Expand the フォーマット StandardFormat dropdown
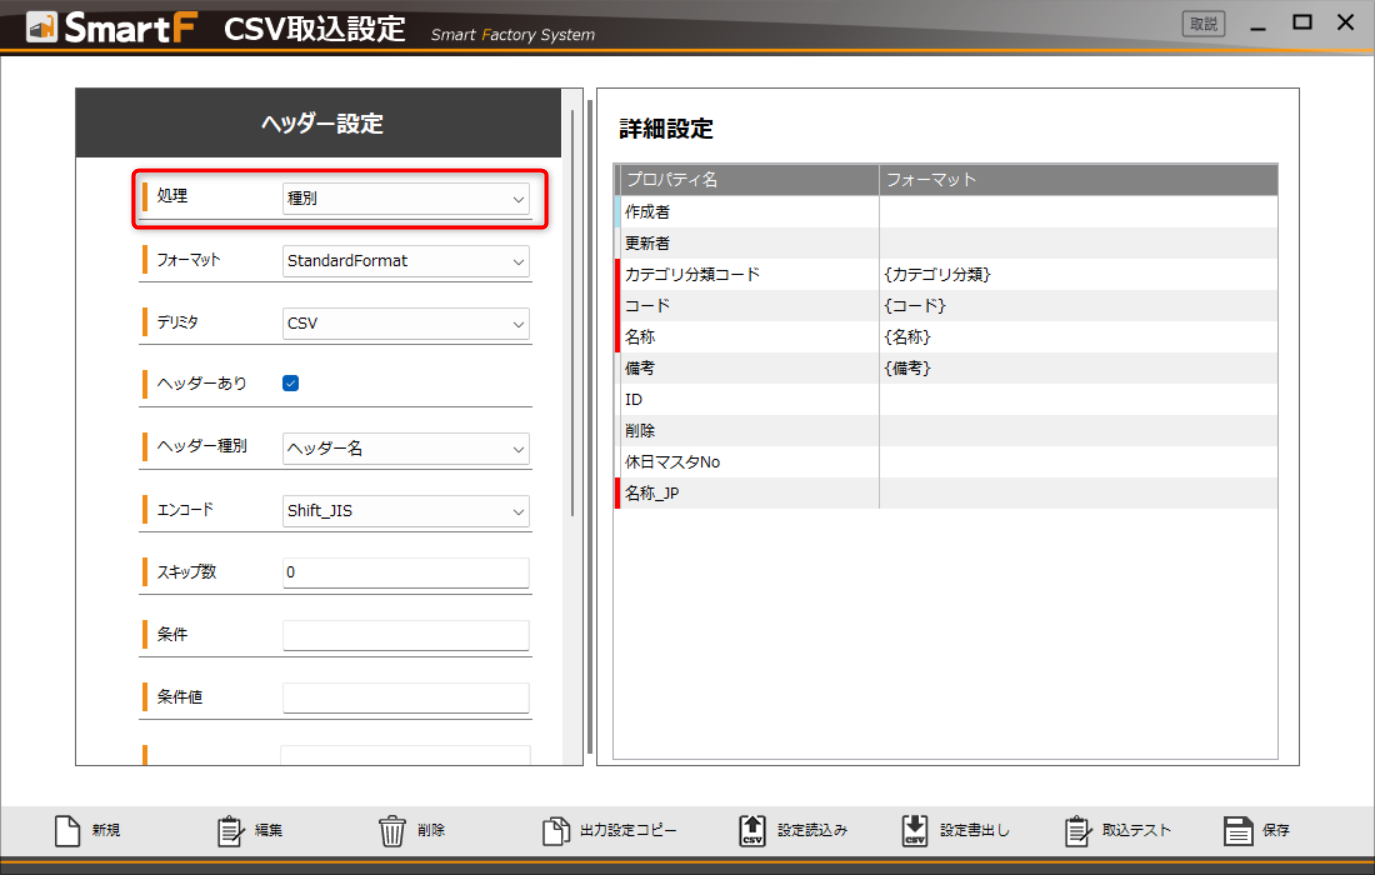 click(405, 261)
